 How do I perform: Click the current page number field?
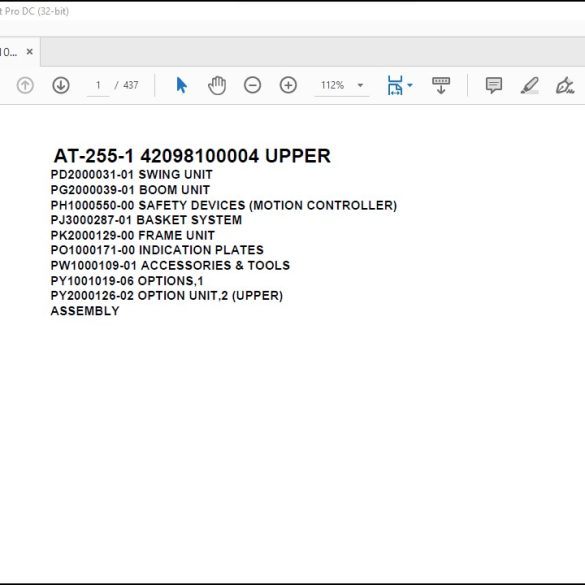point(98,85)
